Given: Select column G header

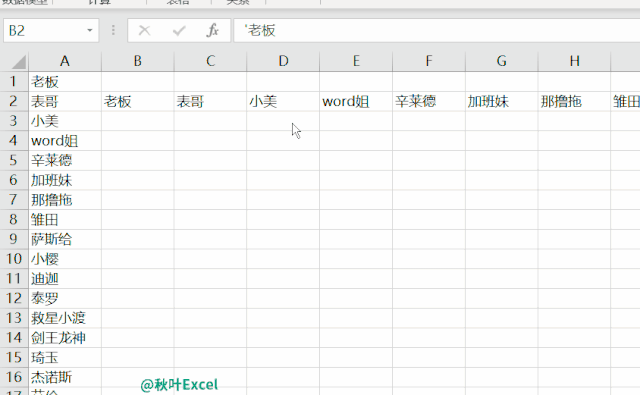Looking at the screenshot, I should click(x=502, y=62).
